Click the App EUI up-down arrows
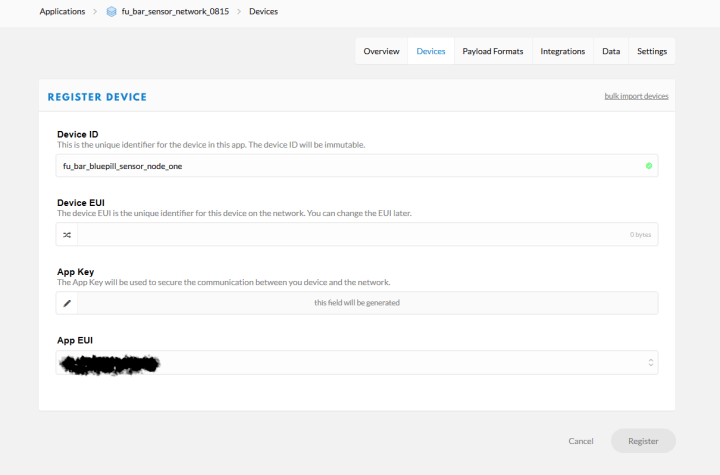This screenshot has width=720, height=475. tap(650, 362)
